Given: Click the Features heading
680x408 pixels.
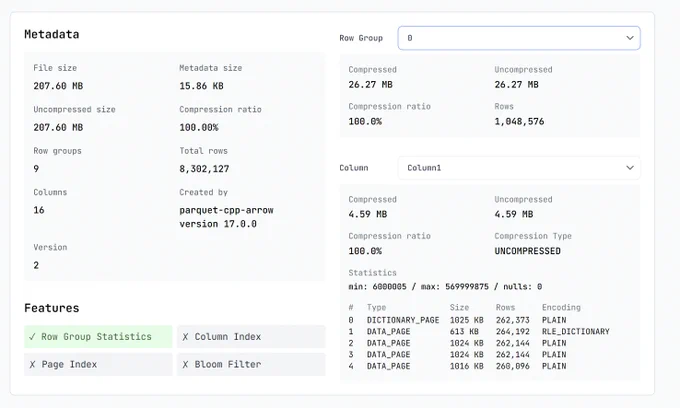Looking at the screenshot, I should (x=52, y=308).
